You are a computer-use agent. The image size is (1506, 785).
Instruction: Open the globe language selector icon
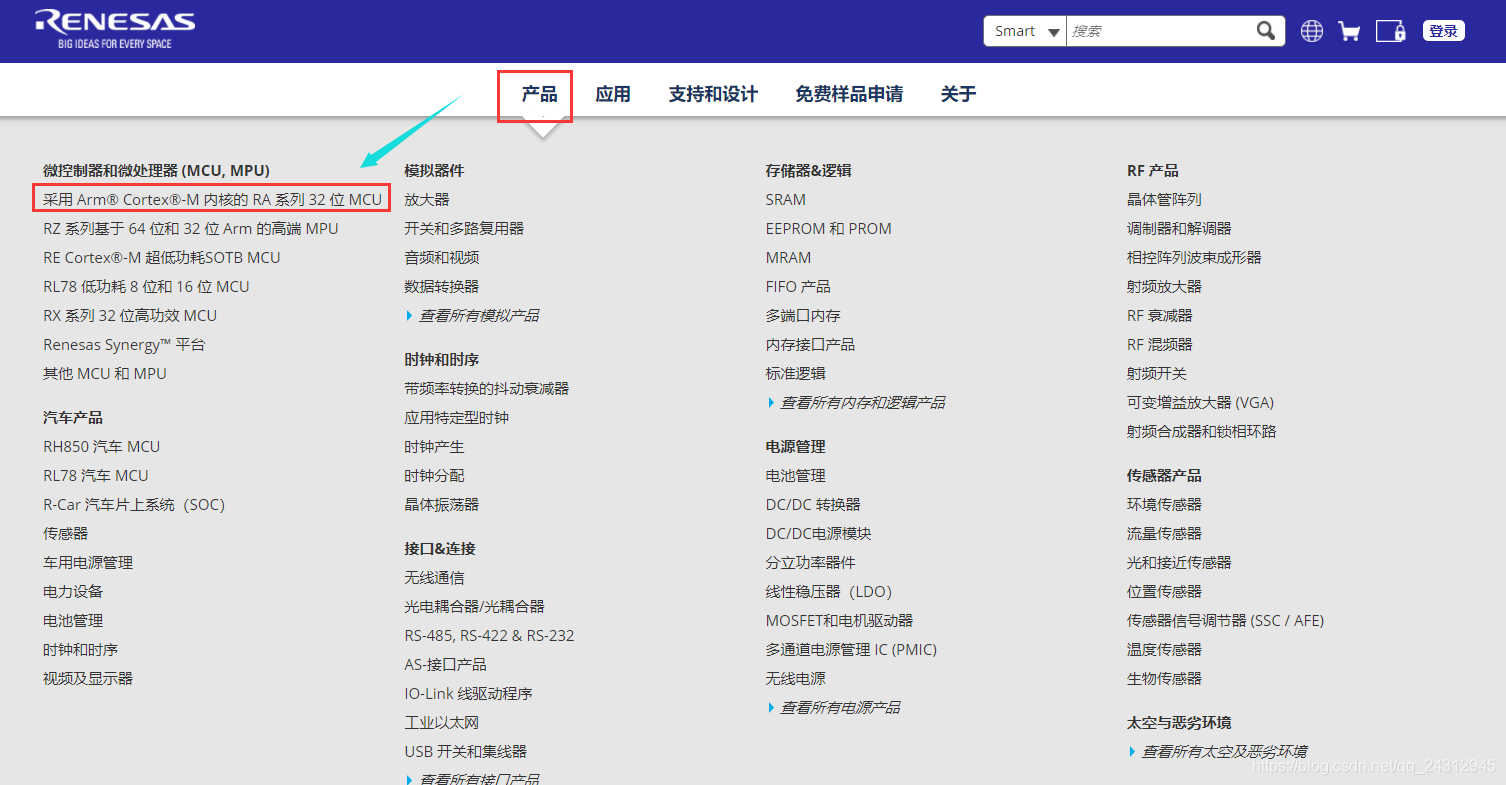[1310, 30]
